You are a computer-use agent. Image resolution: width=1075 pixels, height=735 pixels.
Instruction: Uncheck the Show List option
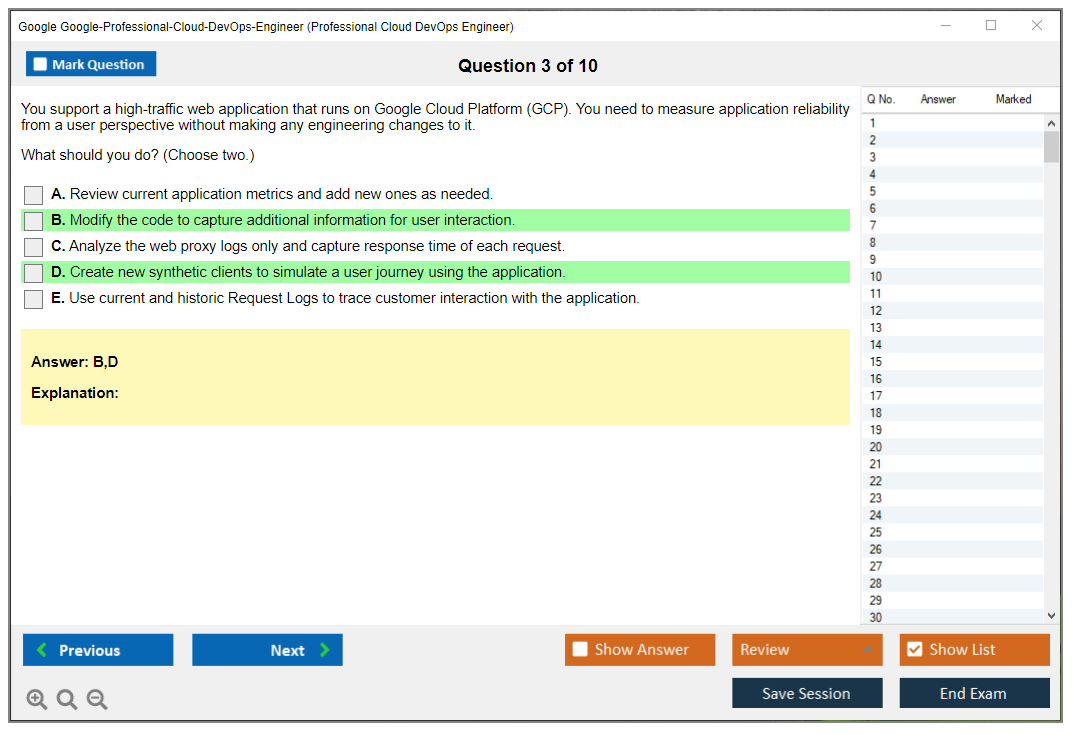pos(914,650)
